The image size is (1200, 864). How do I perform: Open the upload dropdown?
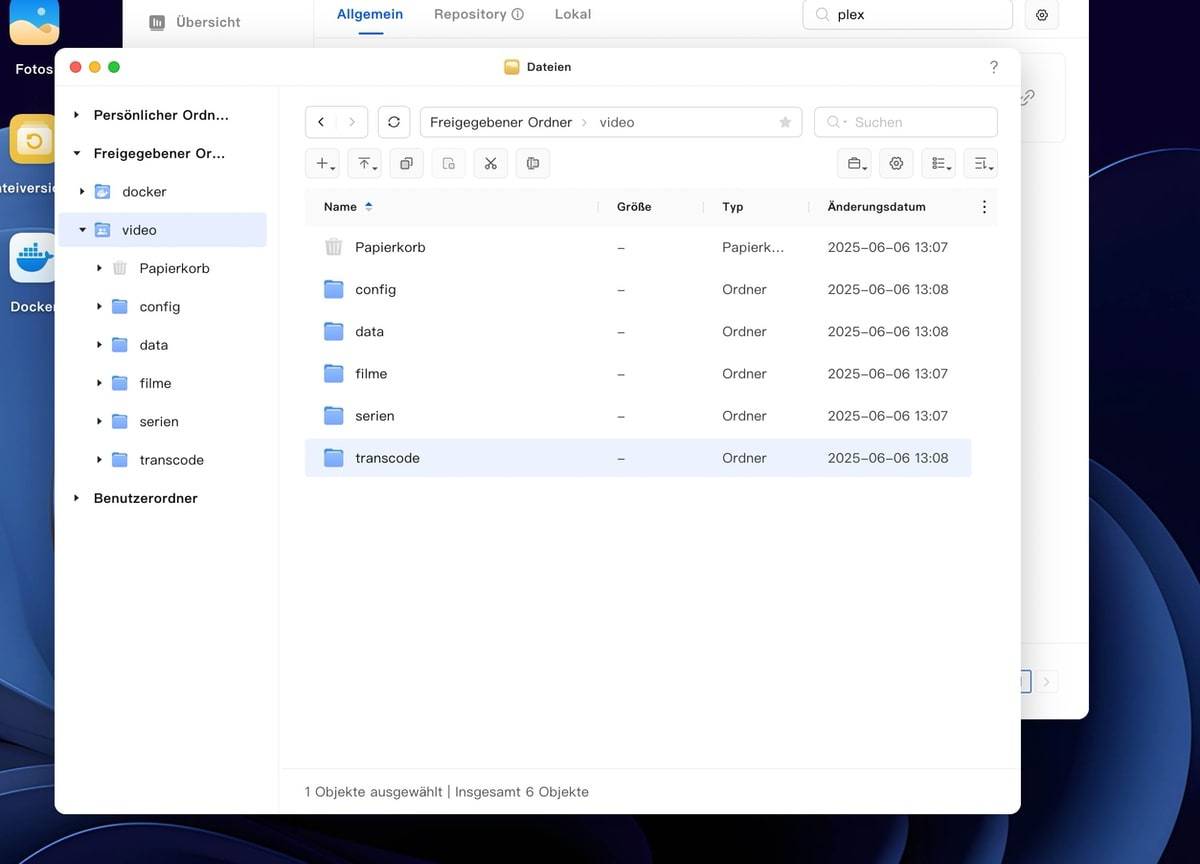pos(367,163)
